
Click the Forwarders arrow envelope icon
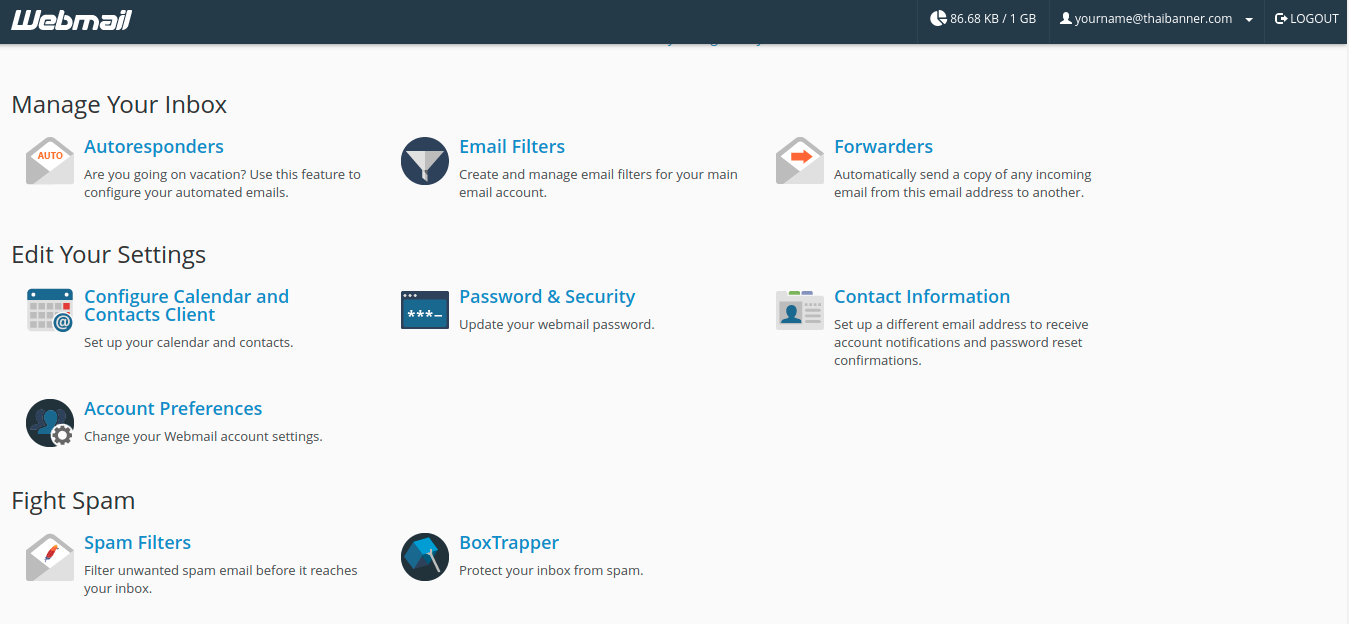click(x=800, y=161)
